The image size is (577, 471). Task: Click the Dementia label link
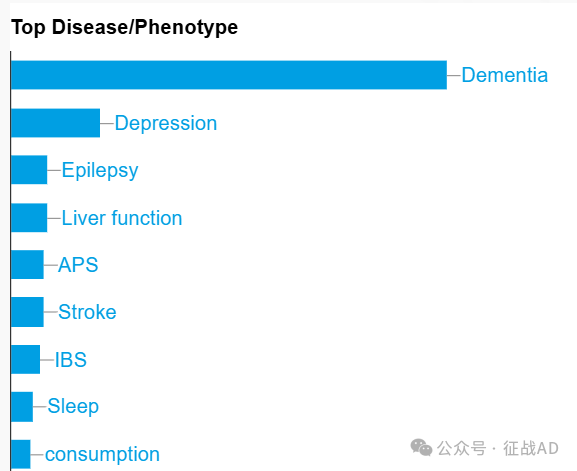click(x=505, y=75)
